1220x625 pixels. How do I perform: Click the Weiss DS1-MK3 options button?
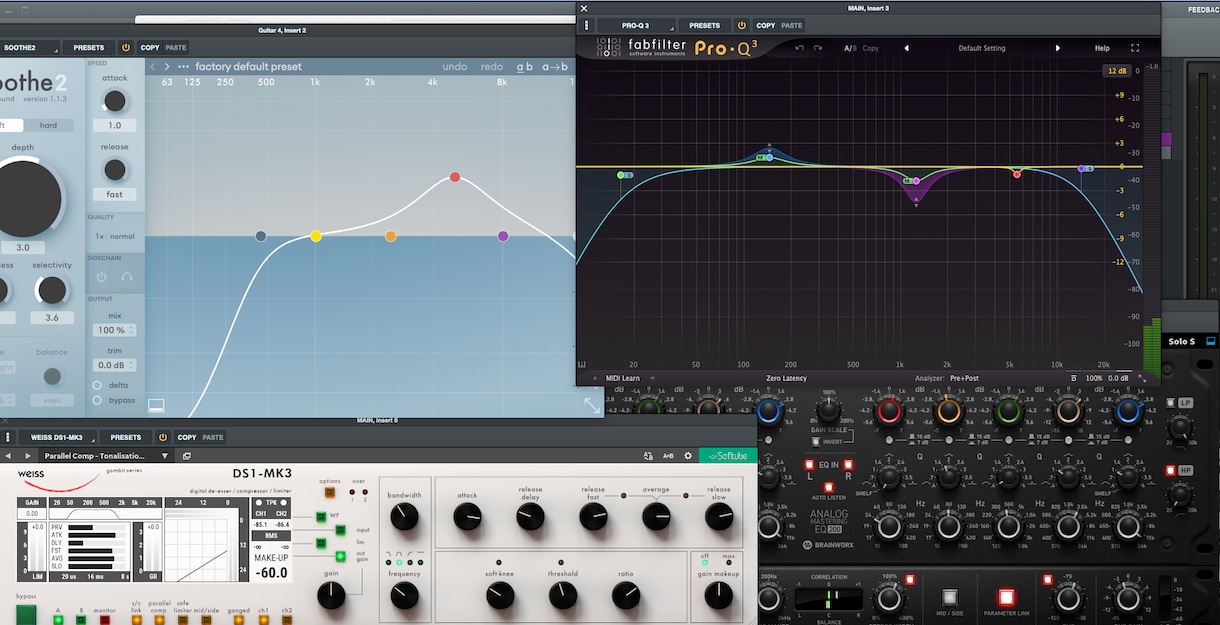coord(330,492)
